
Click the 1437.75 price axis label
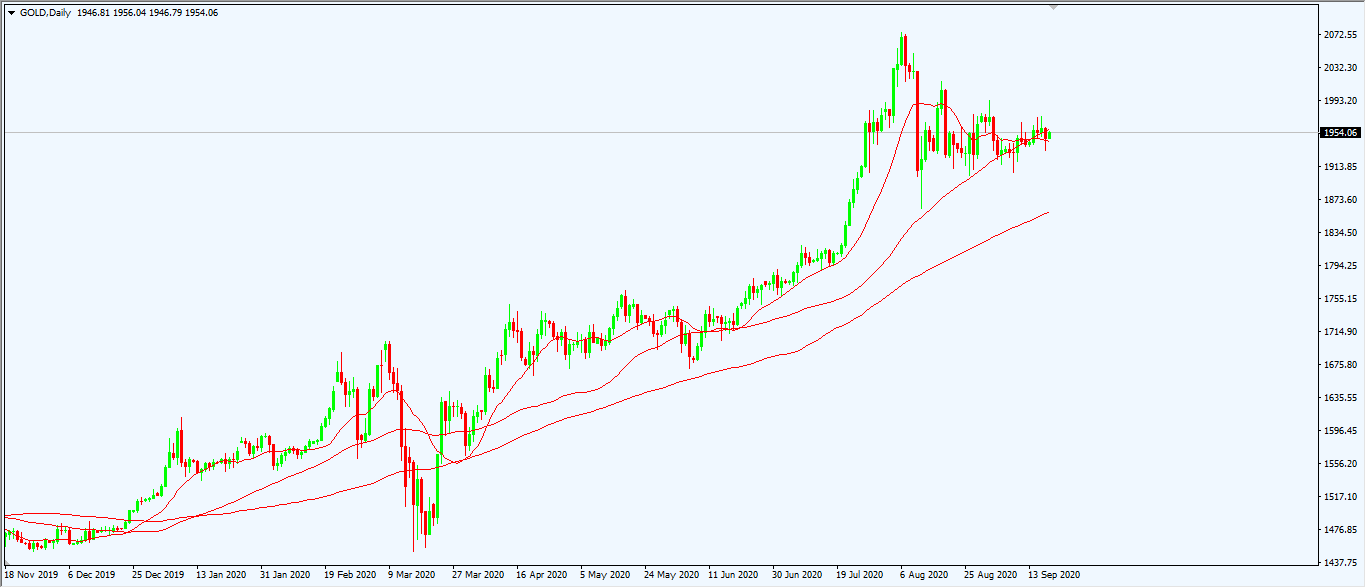pyautogui.click(x=1340, y=563)
